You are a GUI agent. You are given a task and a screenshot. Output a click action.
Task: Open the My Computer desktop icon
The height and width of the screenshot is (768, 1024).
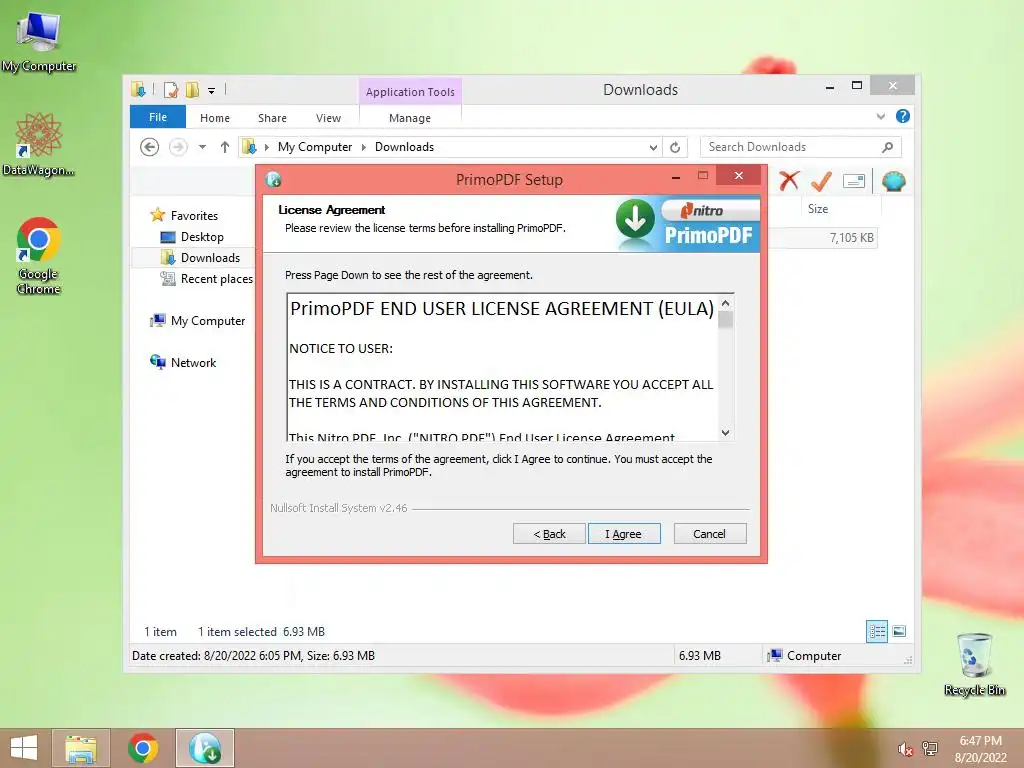[x=38, y=40]
